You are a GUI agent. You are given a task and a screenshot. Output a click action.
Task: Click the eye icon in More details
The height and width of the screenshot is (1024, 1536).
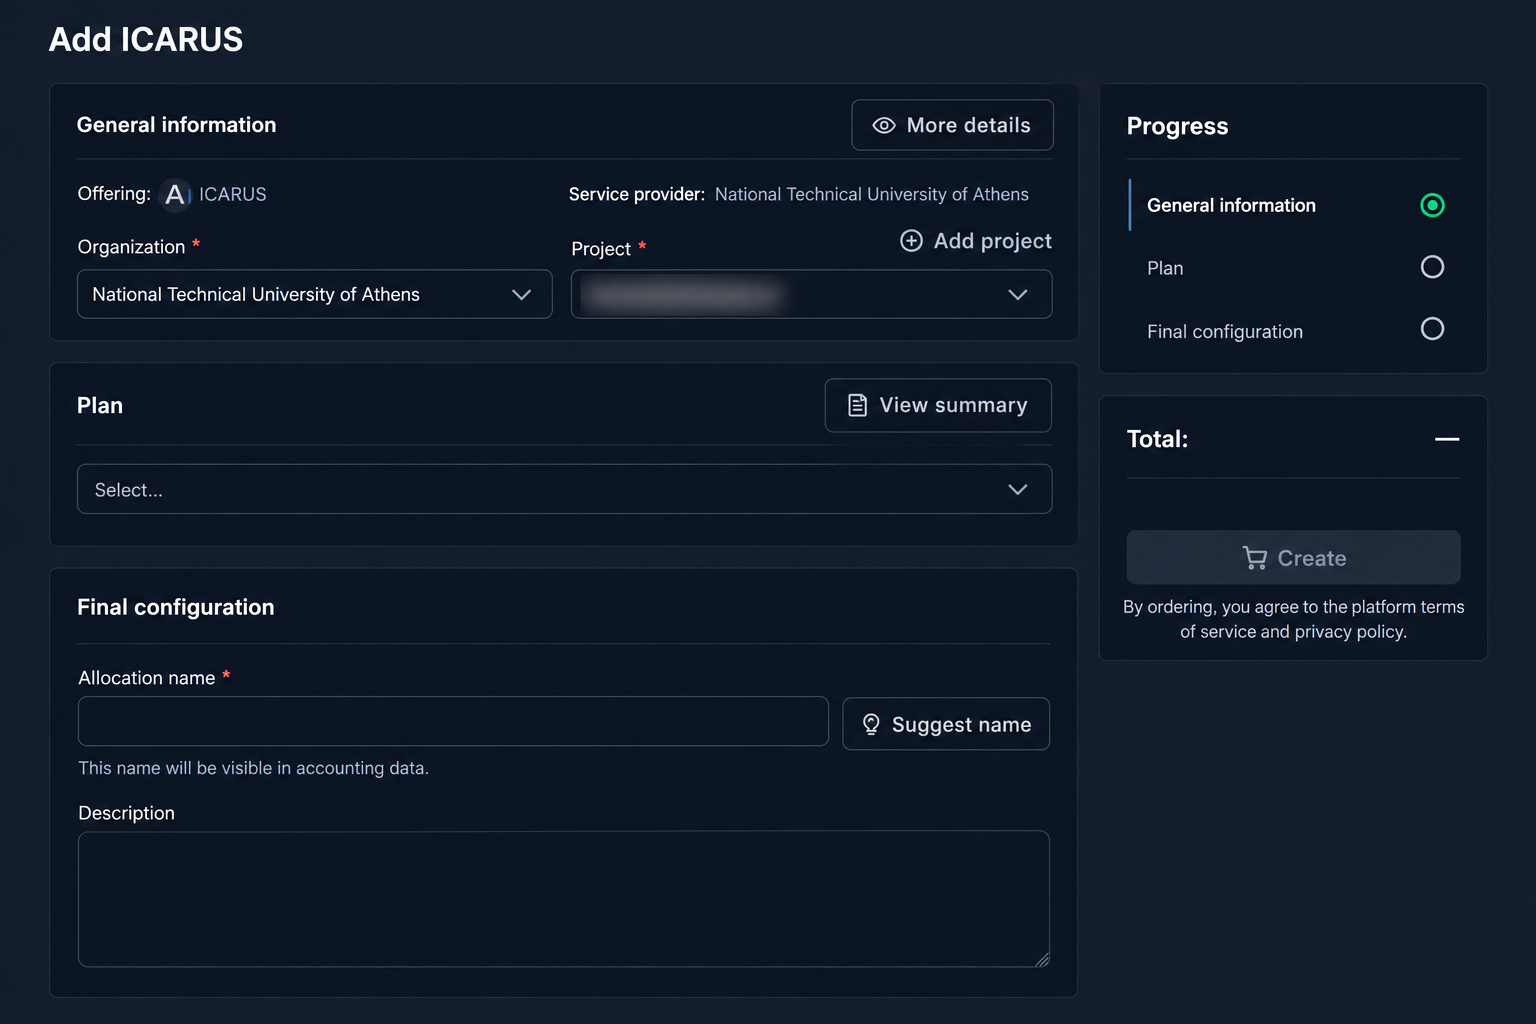coord(884,126)
